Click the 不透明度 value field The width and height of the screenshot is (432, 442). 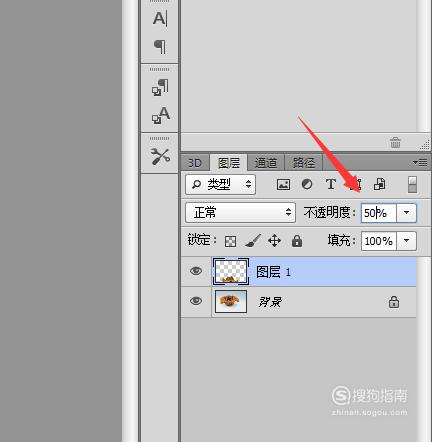378,213
